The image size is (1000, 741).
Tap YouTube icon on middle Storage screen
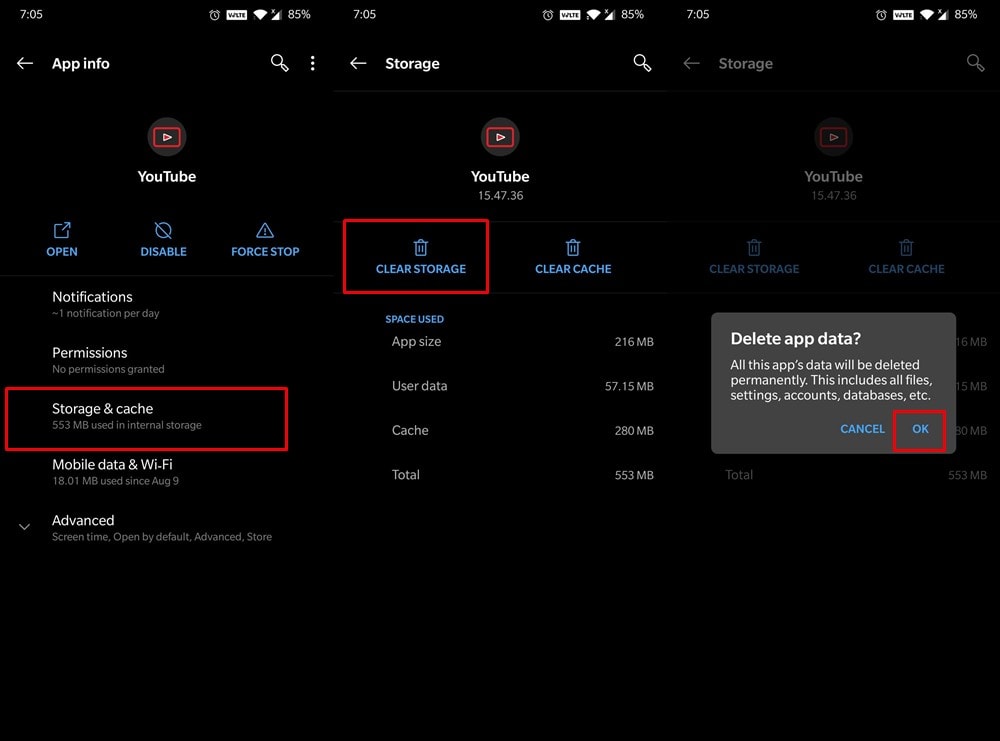tap(500, 136)
